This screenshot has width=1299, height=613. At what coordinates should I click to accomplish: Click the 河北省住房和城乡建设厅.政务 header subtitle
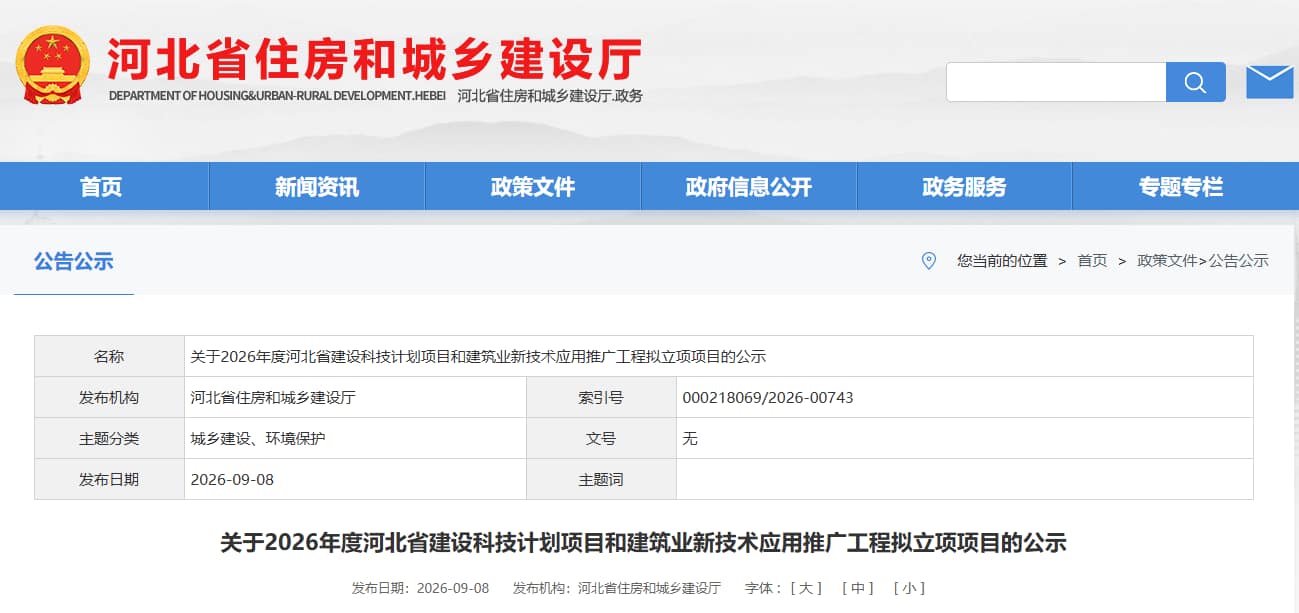click(550, 96)
